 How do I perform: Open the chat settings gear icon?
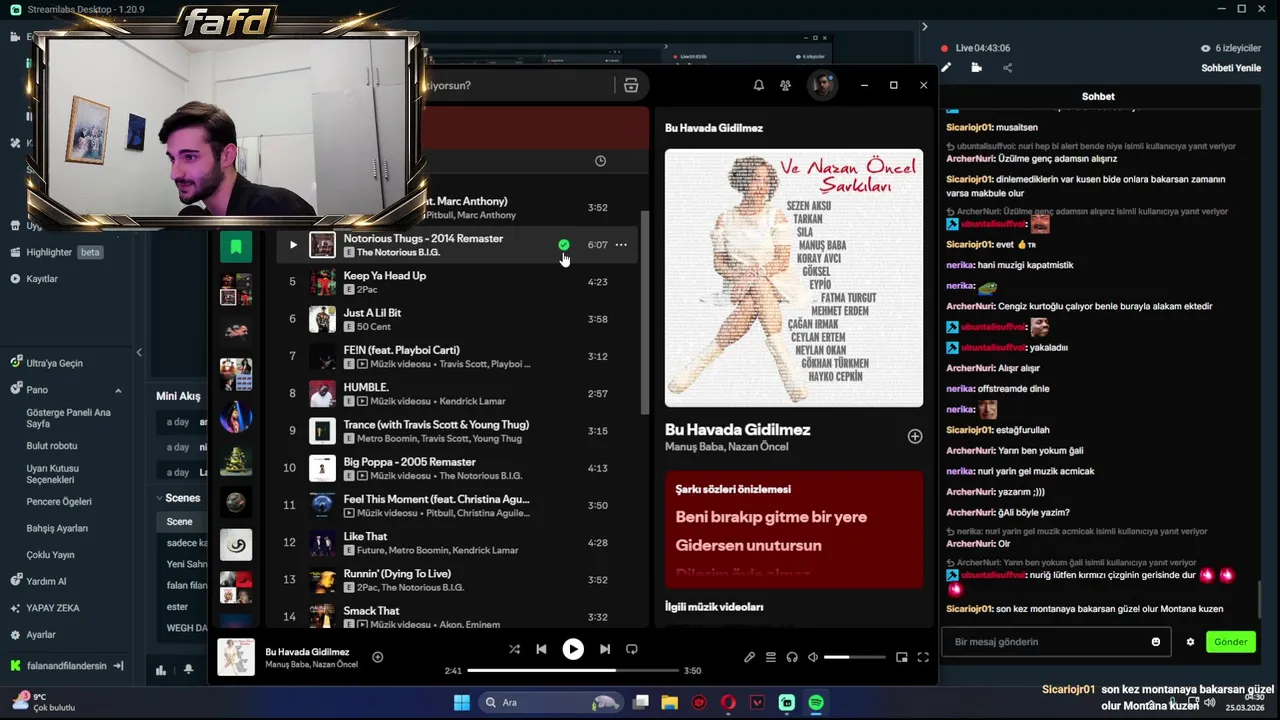[1190, 642]
